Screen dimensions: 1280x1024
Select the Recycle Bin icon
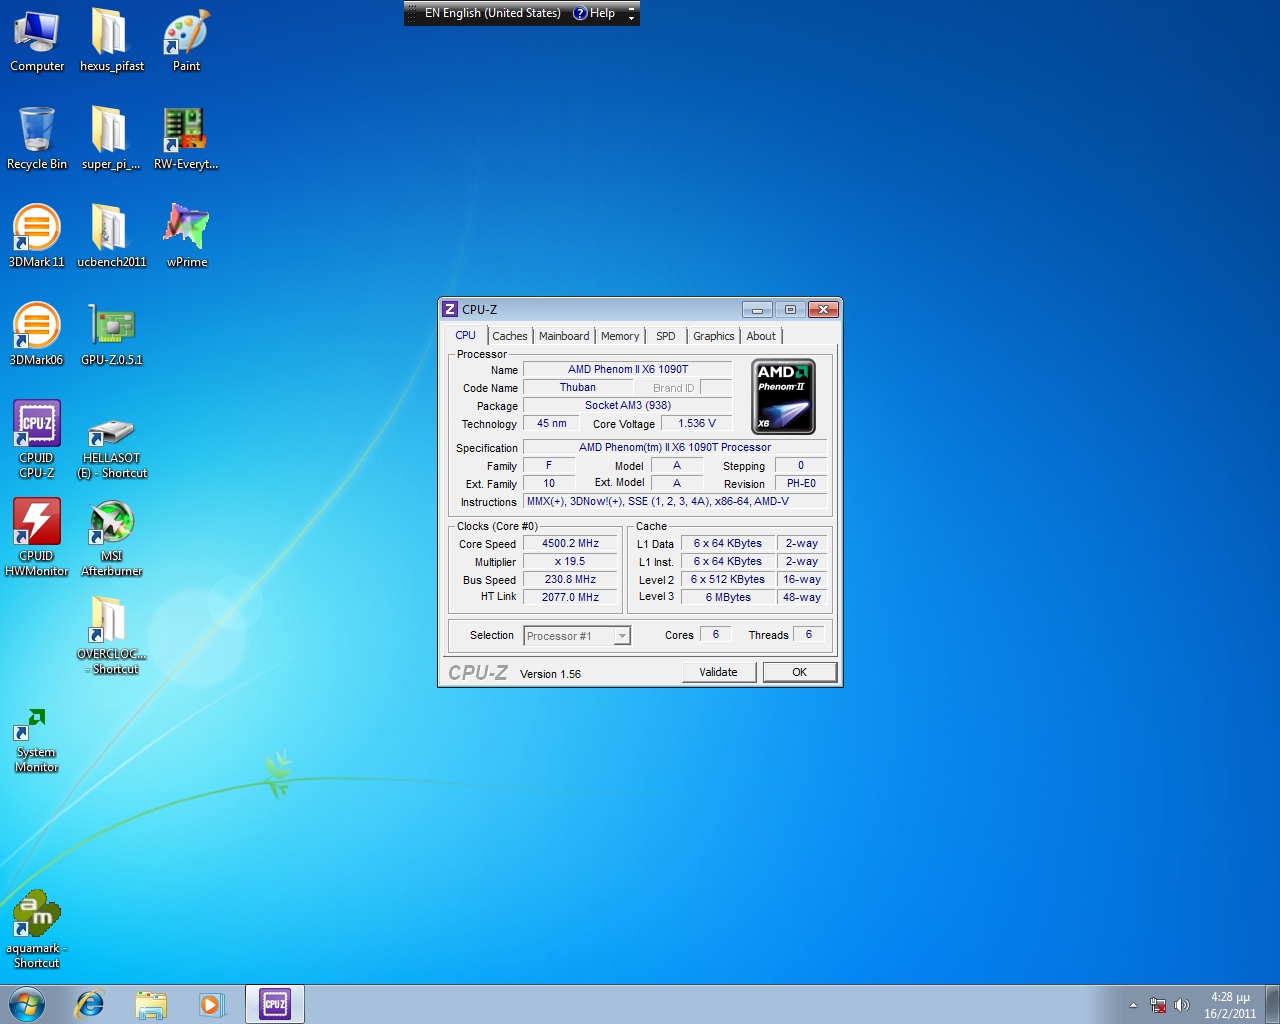(37, 138)
